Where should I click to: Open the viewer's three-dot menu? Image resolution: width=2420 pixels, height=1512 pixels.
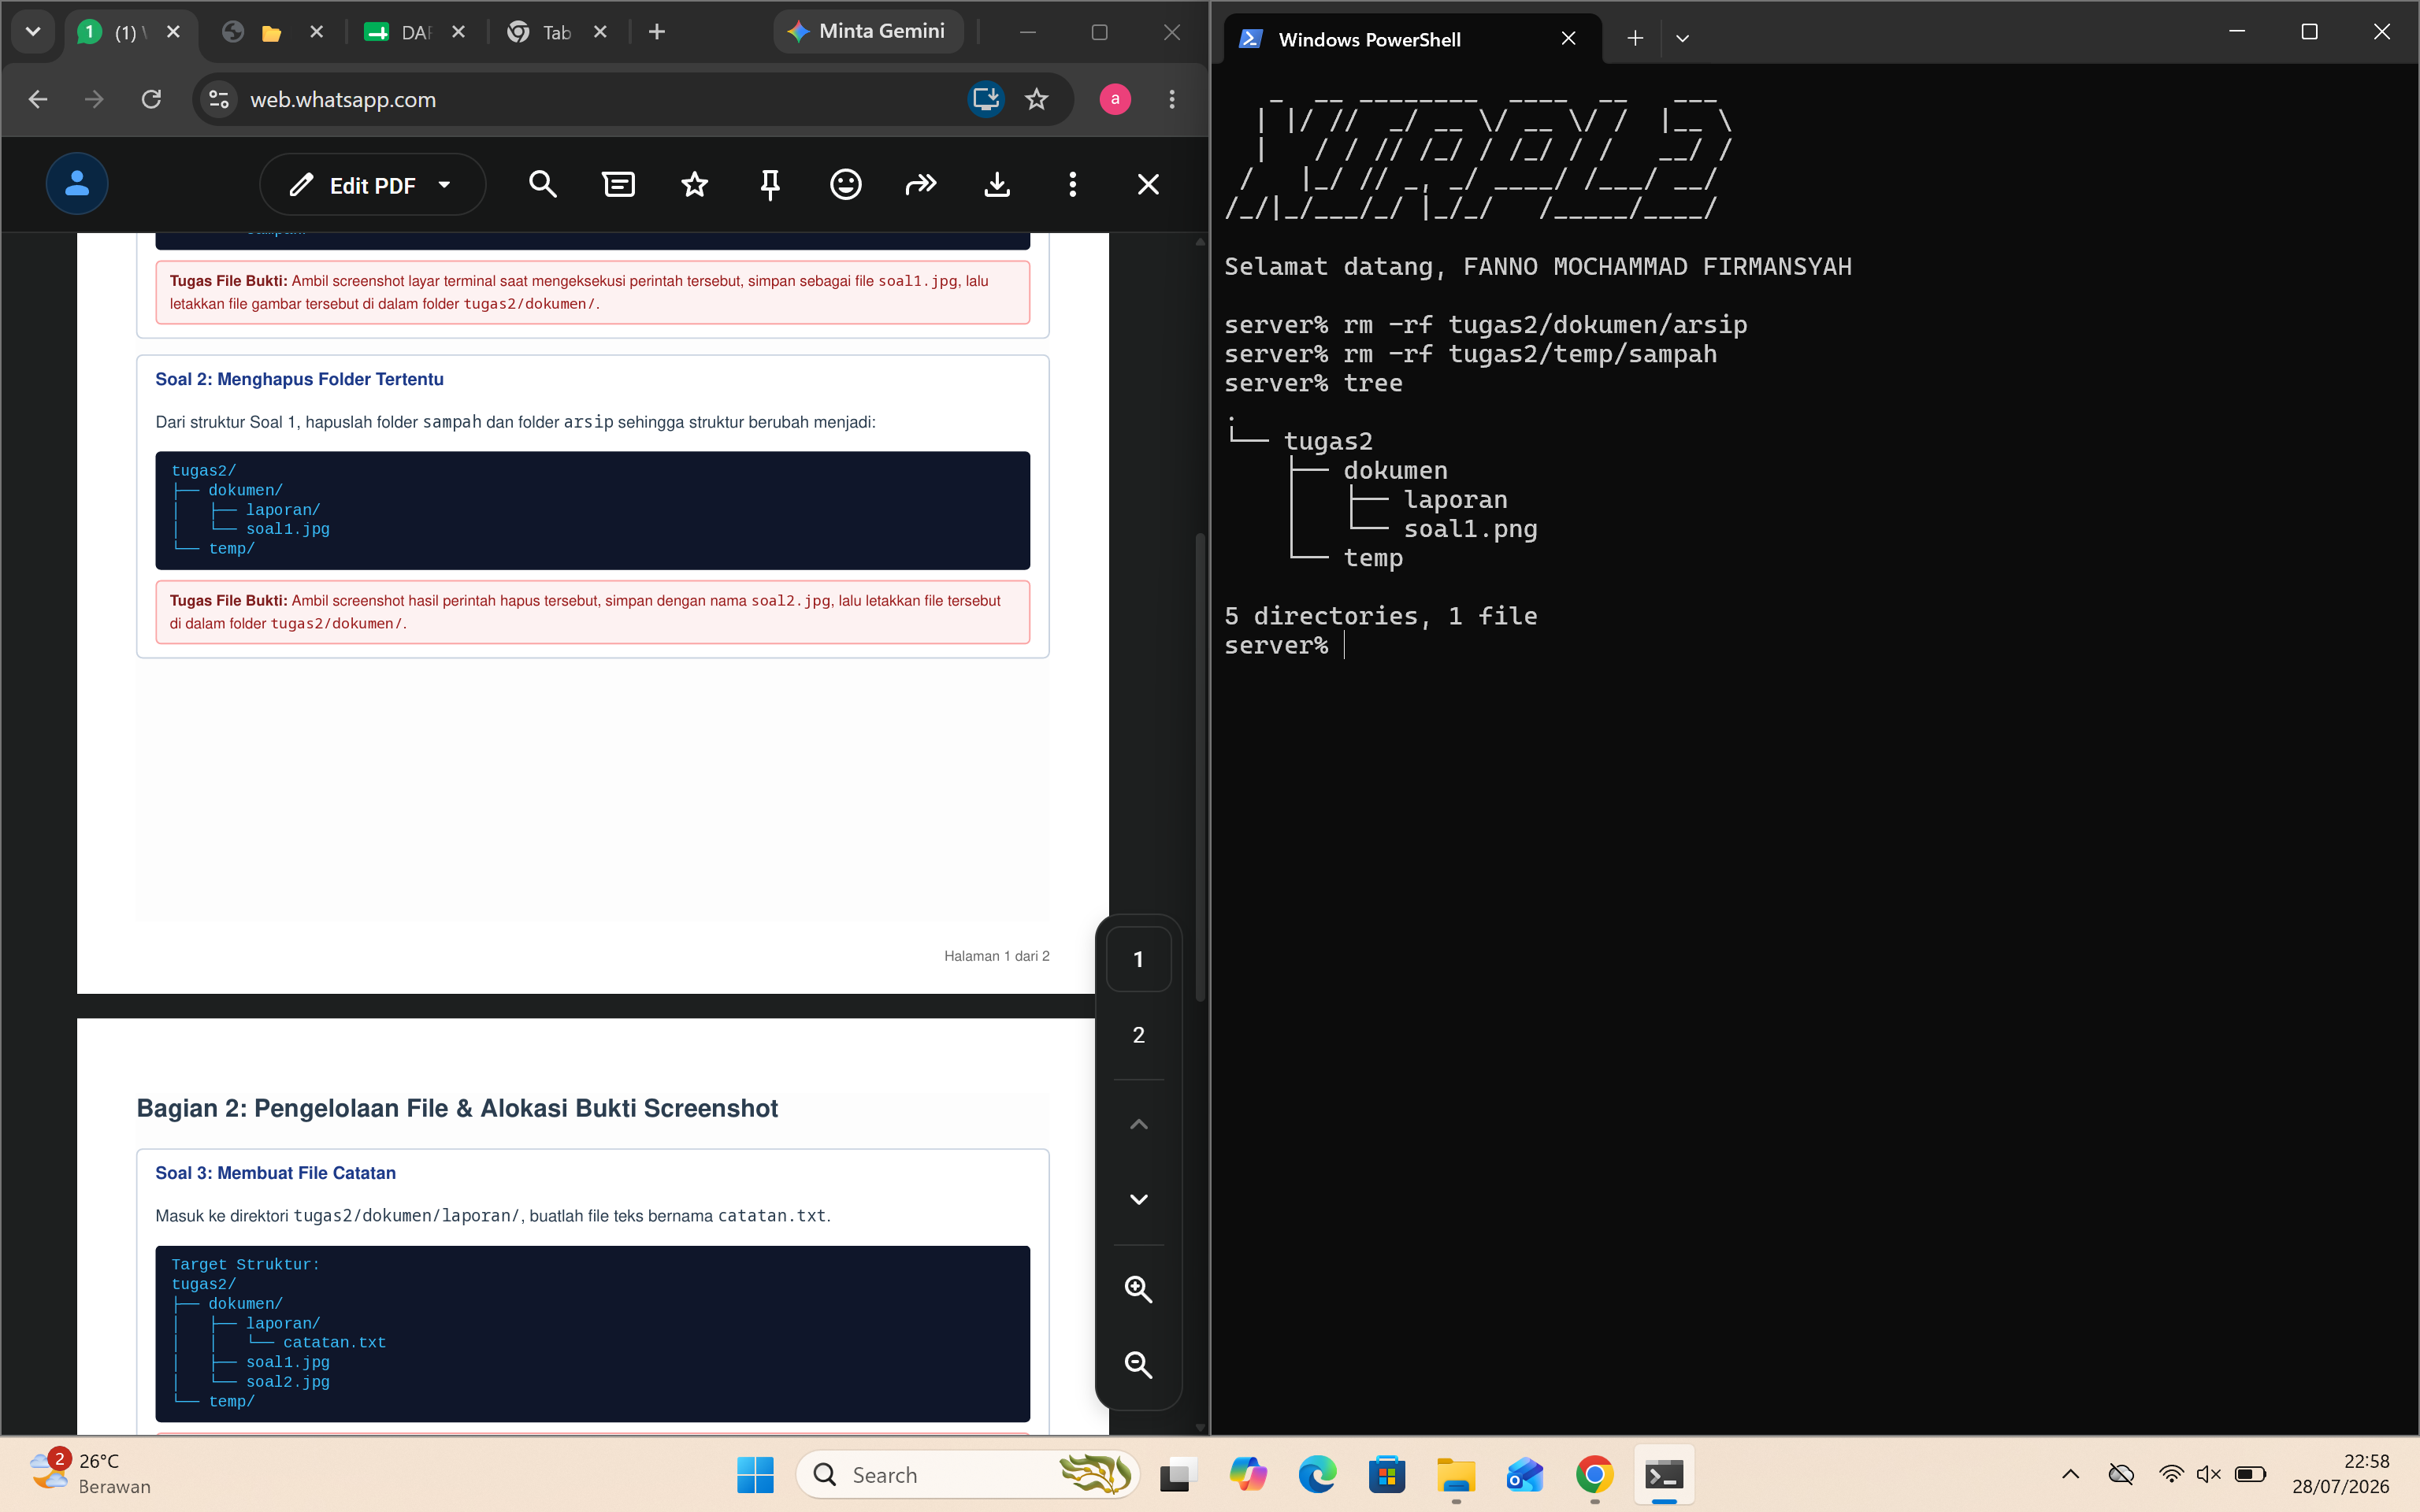[1073, 184]
